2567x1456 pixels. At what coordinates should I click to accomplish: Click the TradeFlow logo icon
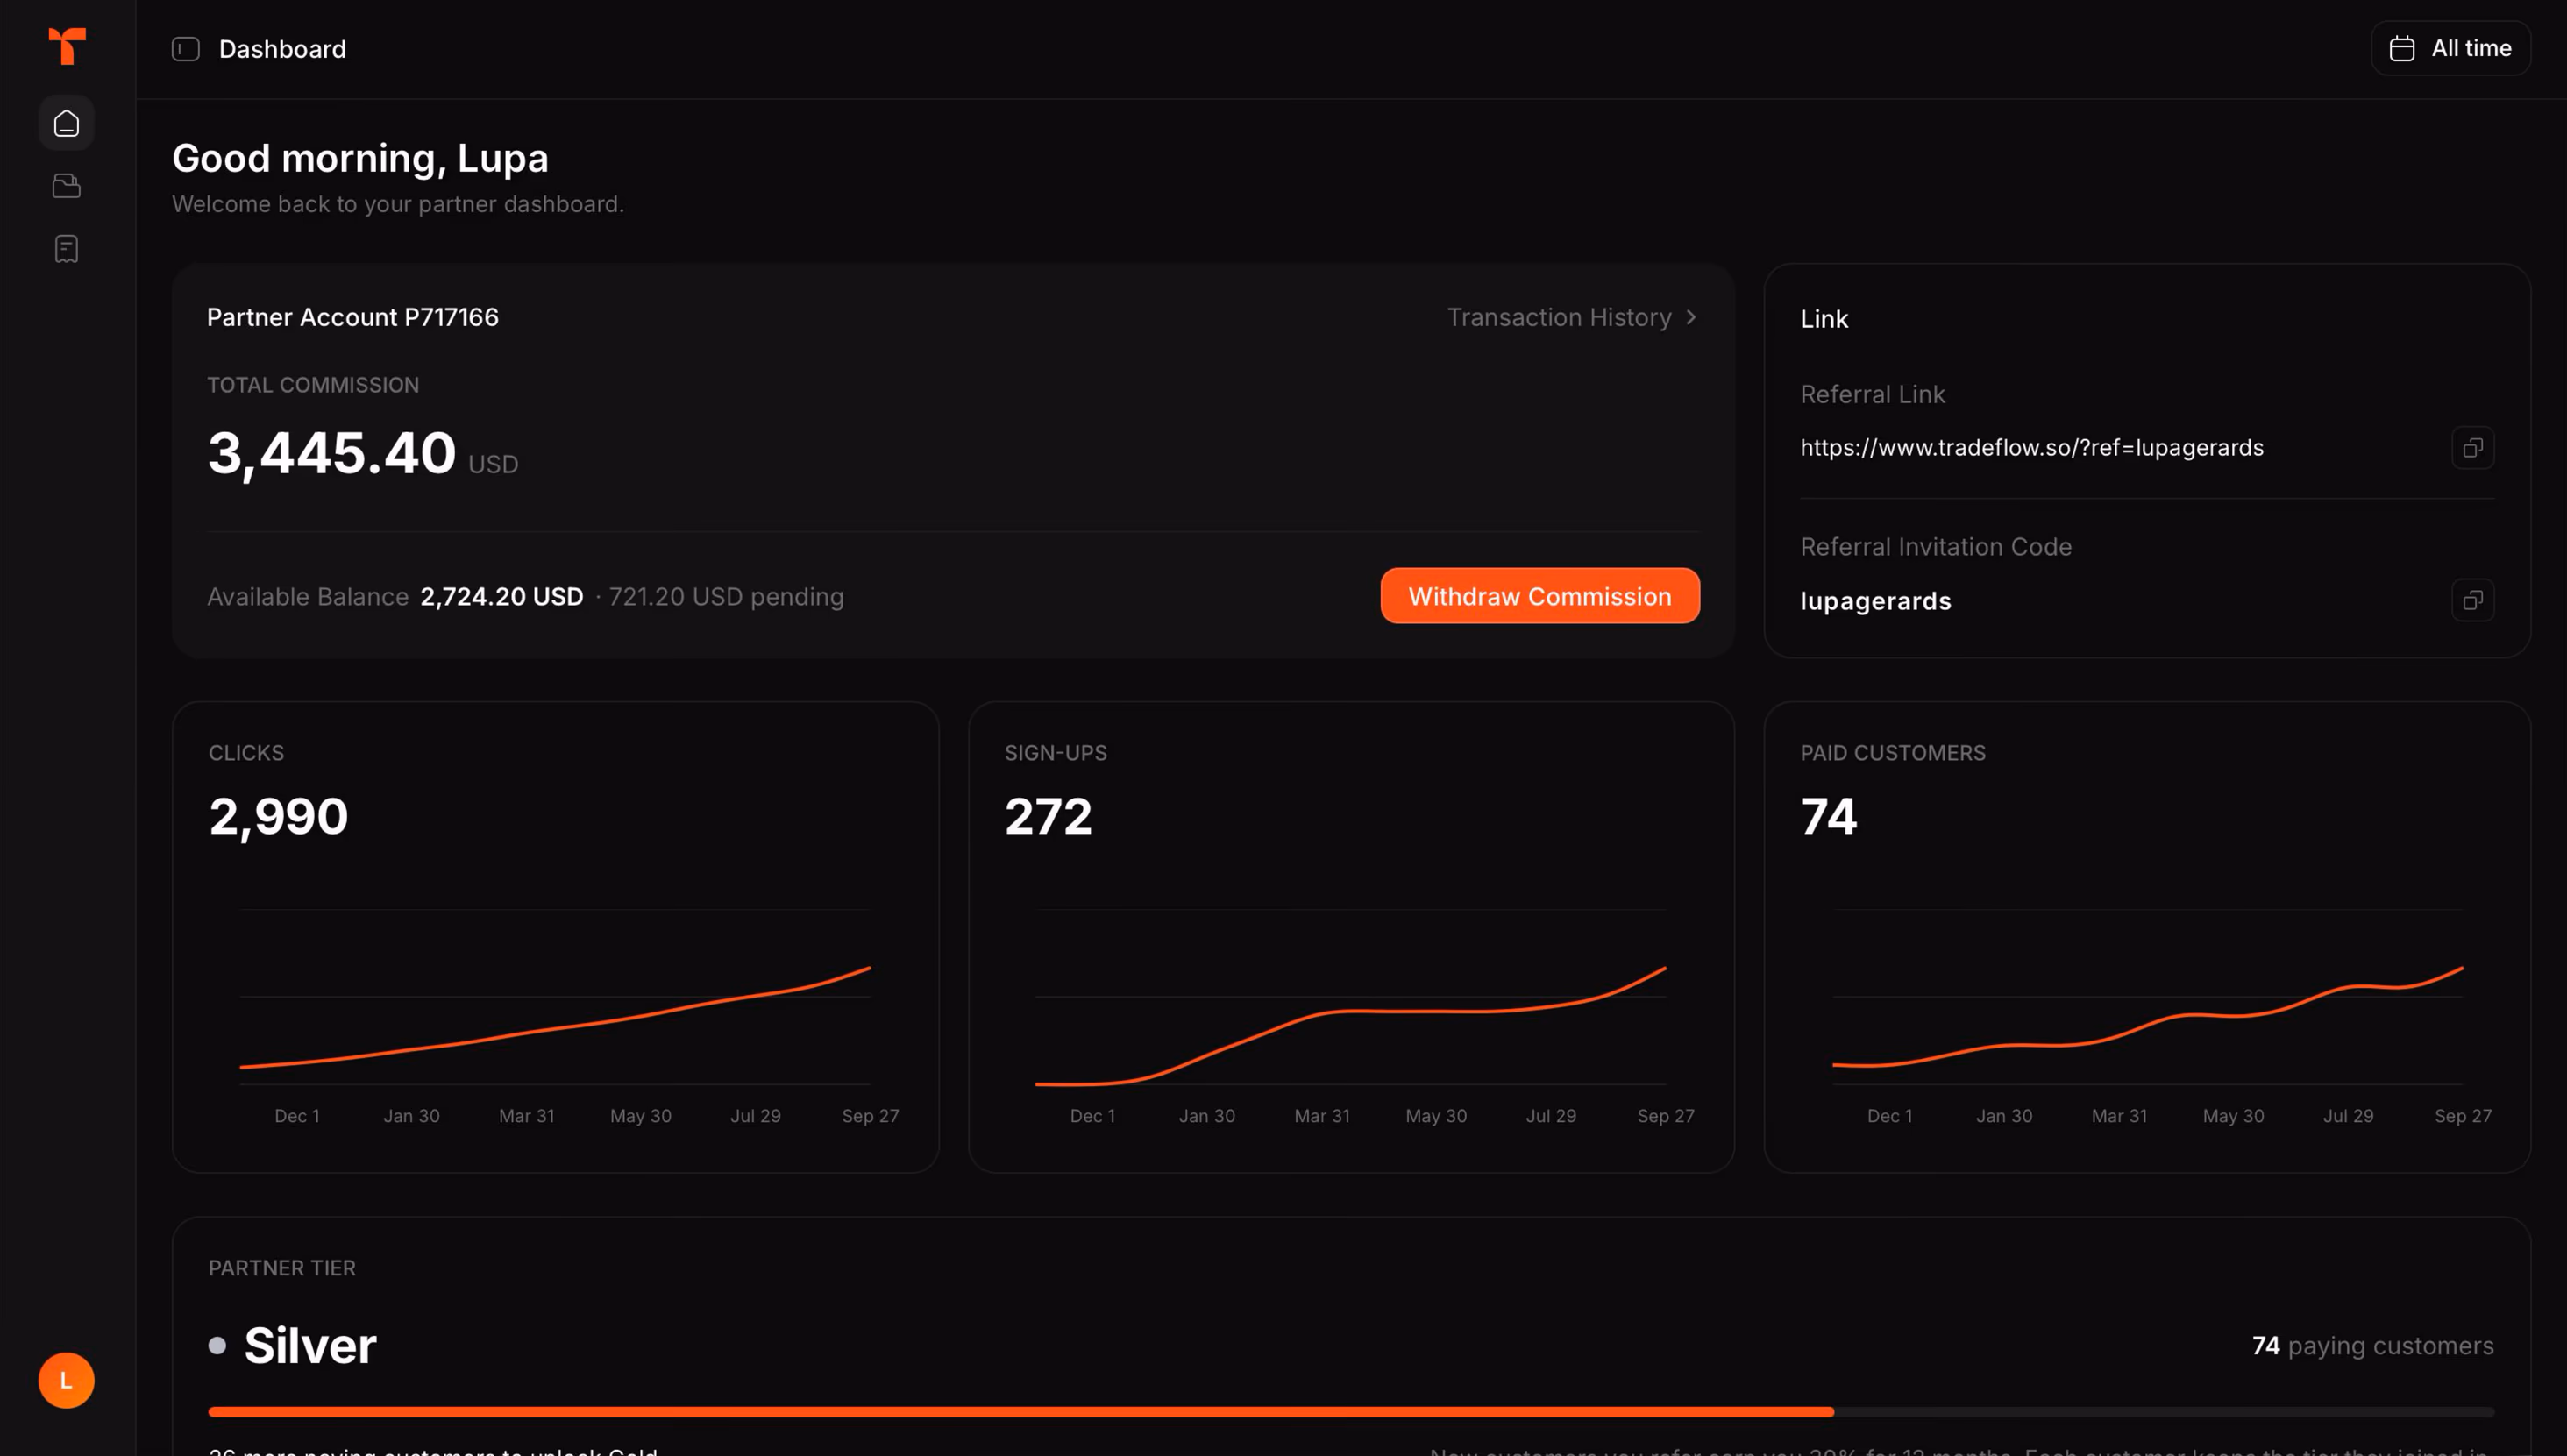pos(67,46)
